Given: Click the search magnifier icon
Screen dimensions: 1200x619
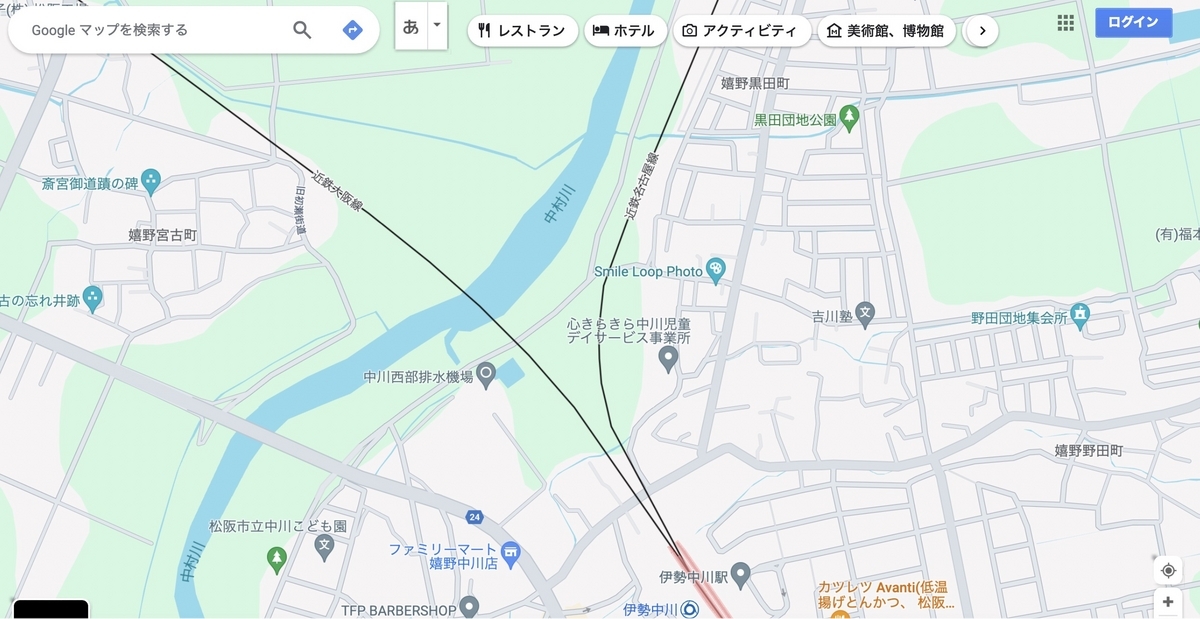Looking at the screenshot, I should pyautogui.click(x=302, y=30).
